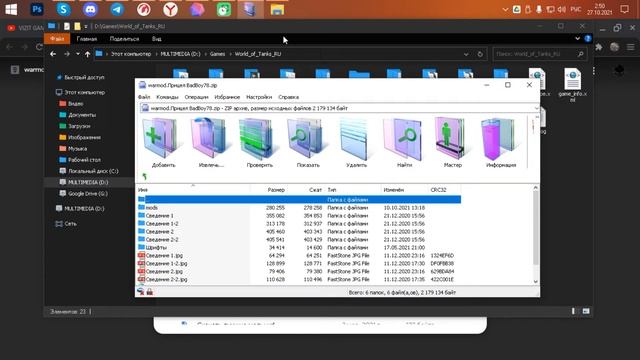Click the Извлечь (Extract) toolbar icon

[211, 142]
